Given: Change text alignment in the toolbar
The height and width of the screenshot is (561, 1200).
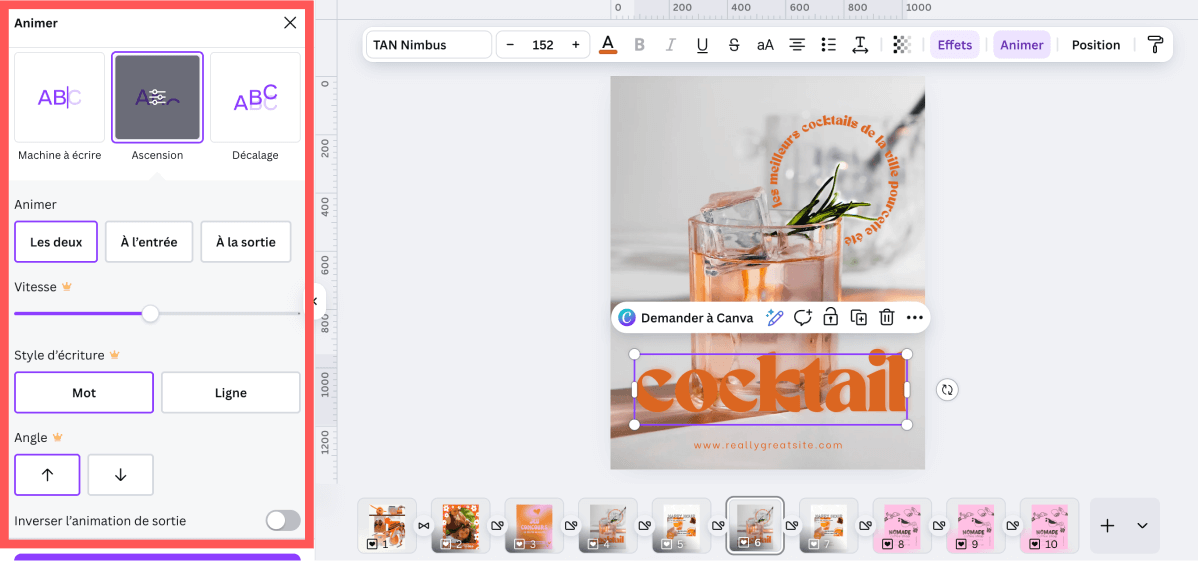Looking at the screenshot, I should (x=797, y=45).
